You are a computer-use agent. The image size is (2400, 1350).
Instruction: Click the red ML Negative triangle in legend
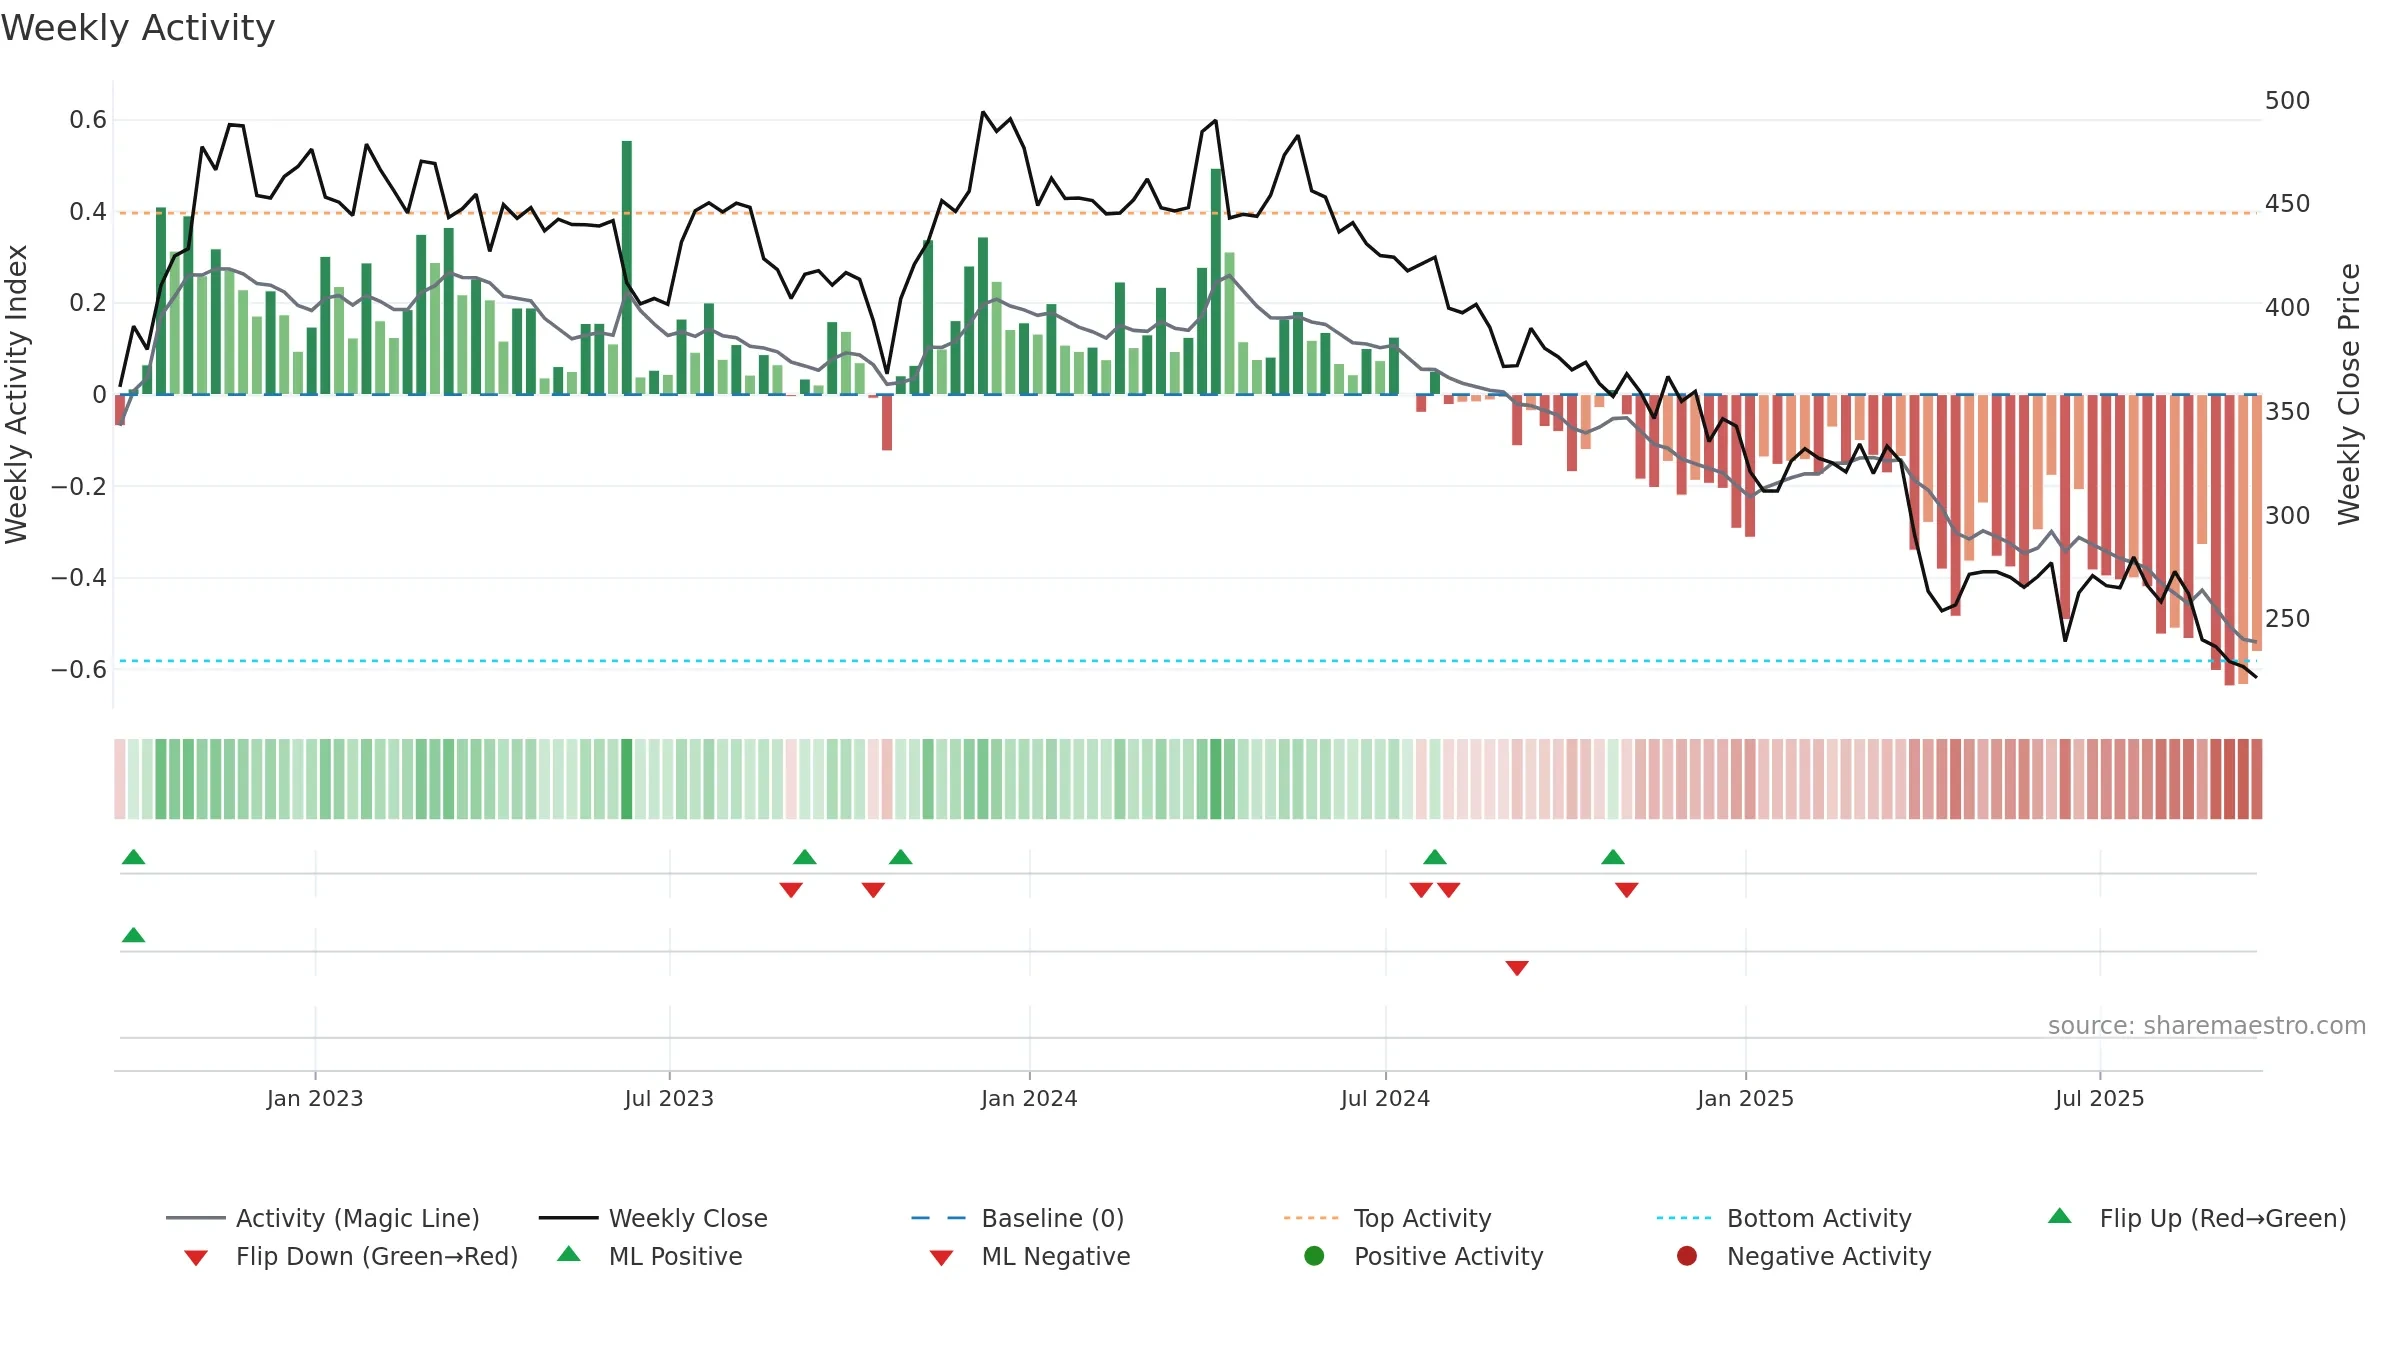(x=941, y=1258)
